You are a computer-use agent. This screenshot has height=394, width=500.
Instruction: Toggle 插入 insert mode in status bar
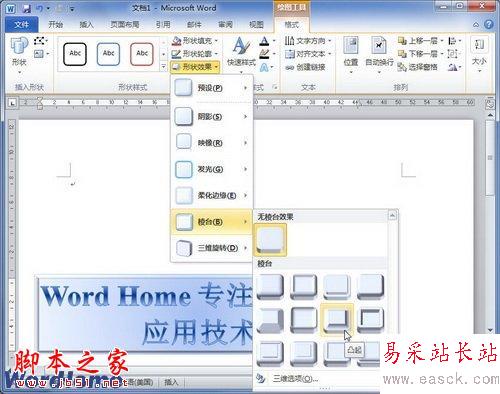point(171,382)
